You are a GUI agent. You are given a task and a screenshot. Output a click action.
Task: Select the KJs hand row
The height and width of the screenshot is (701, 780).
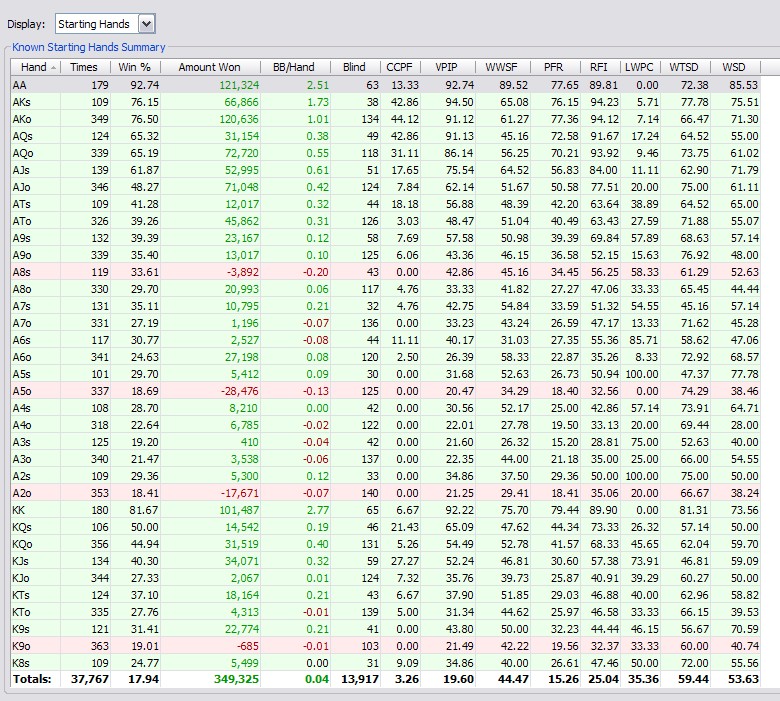tap(386, 561)
